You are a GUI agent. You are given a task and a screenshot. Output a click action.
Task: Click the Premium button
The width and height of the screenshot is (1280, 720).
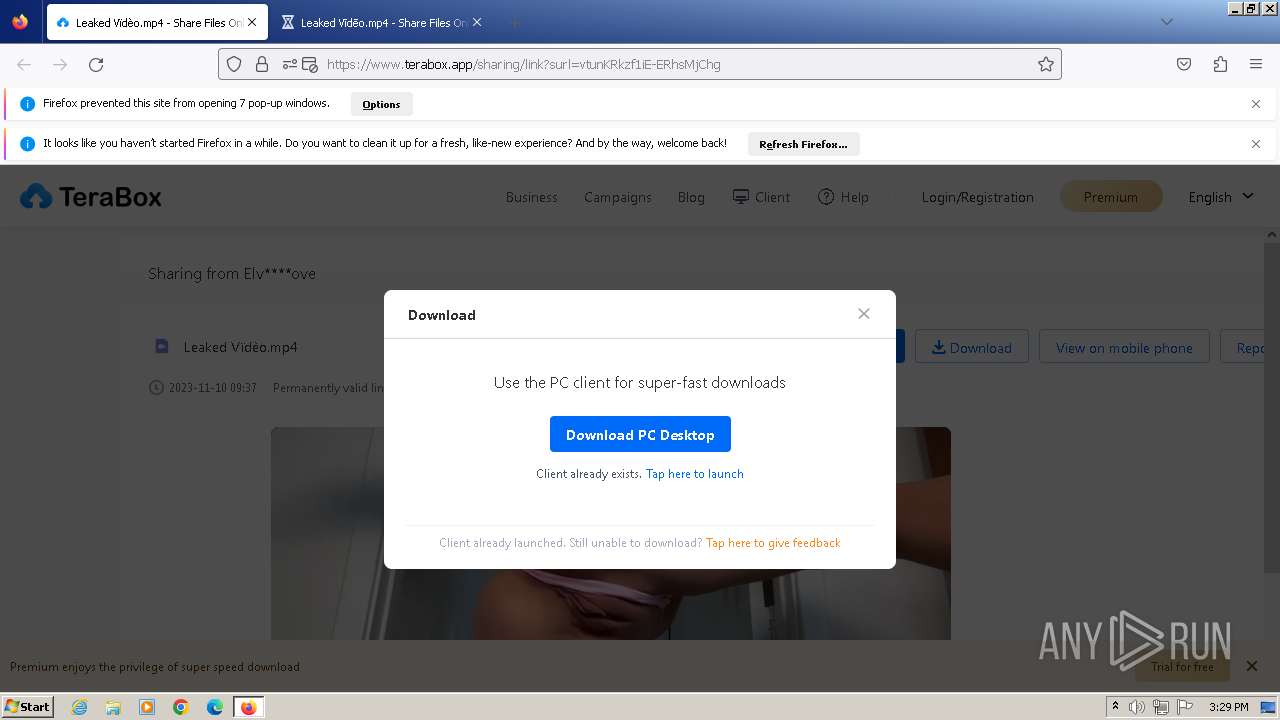[x=1111, y=197]
